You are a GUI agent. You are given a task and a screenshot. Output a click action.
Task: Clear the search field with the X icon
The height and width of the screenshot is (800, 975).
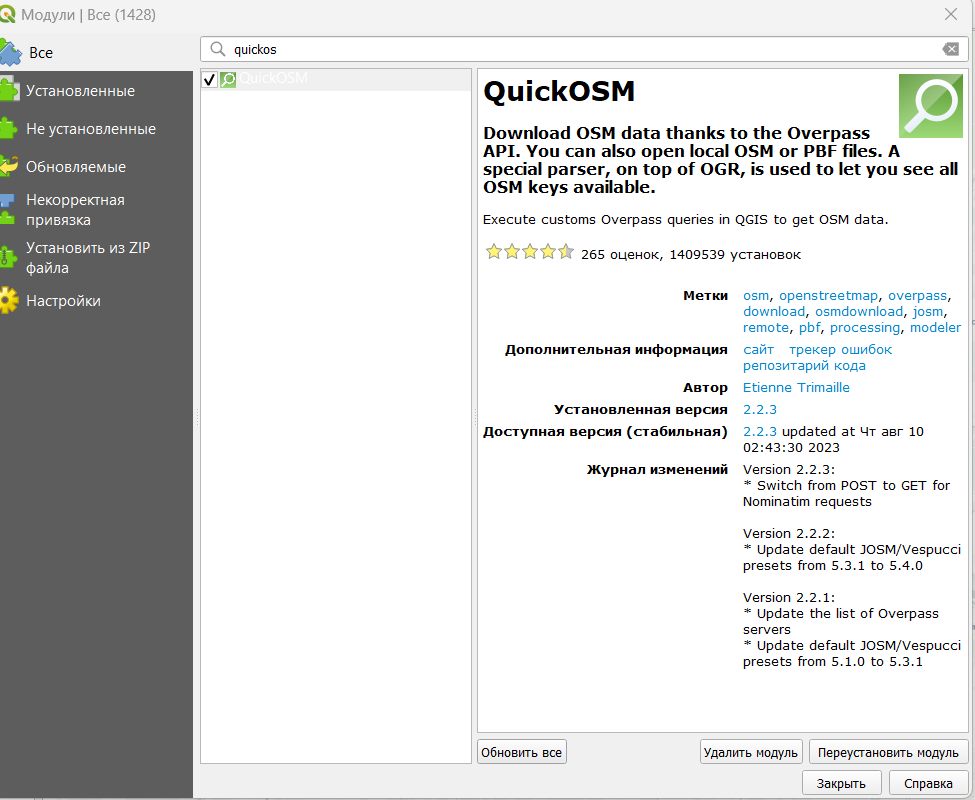tap(951, 49)
